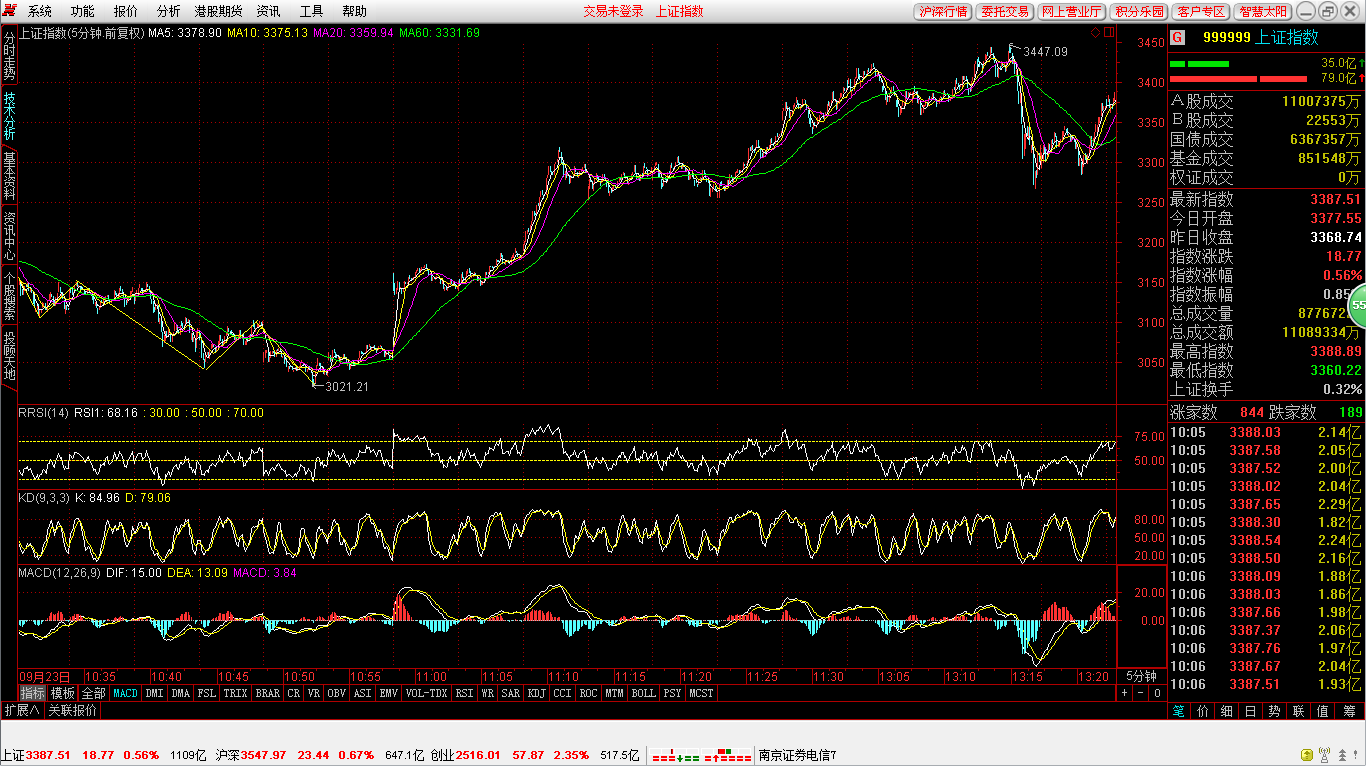Select the 价 tab in the quote panel
Image resolution: width=1366 pixels, height=766 pixels.
1202,711
